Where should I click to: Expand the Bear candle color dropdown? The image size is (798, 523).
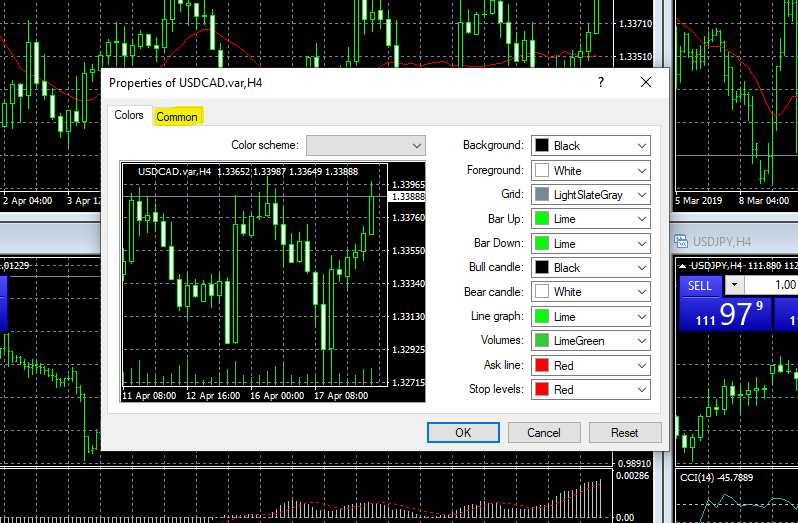tap(590, 292)
